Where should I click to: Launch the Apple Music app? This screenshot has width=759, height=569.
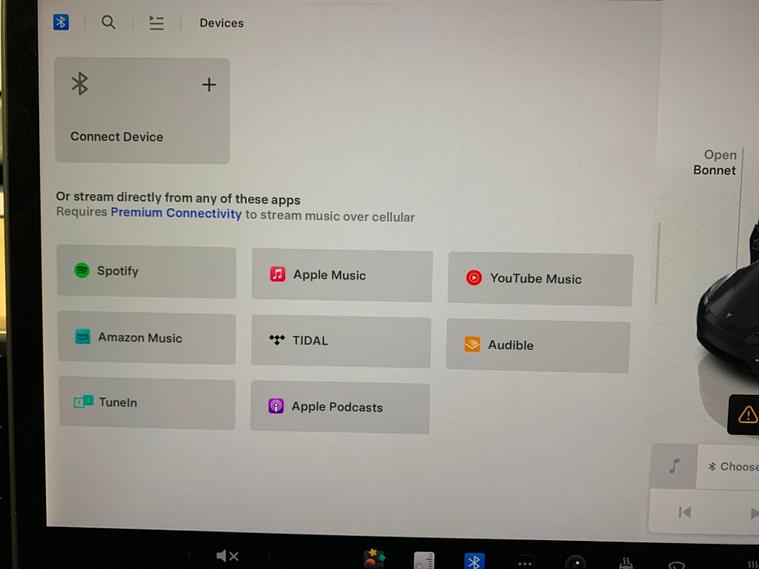tap(342, 276)
